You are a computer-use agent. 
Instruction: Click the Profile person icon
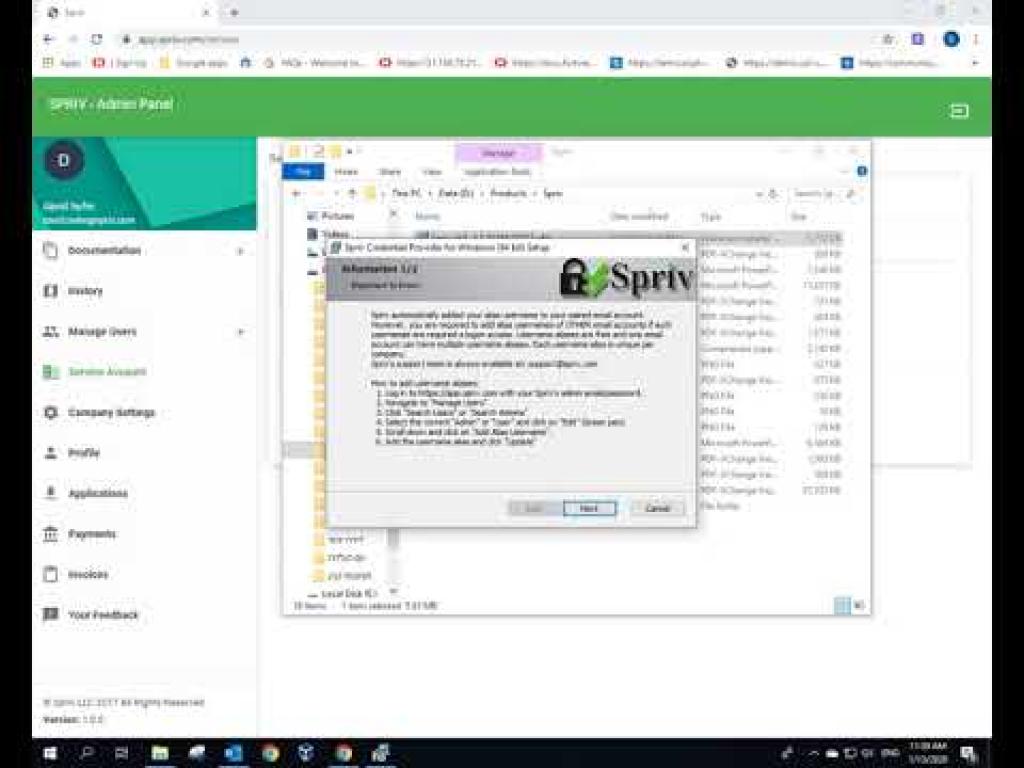[51, 453]
